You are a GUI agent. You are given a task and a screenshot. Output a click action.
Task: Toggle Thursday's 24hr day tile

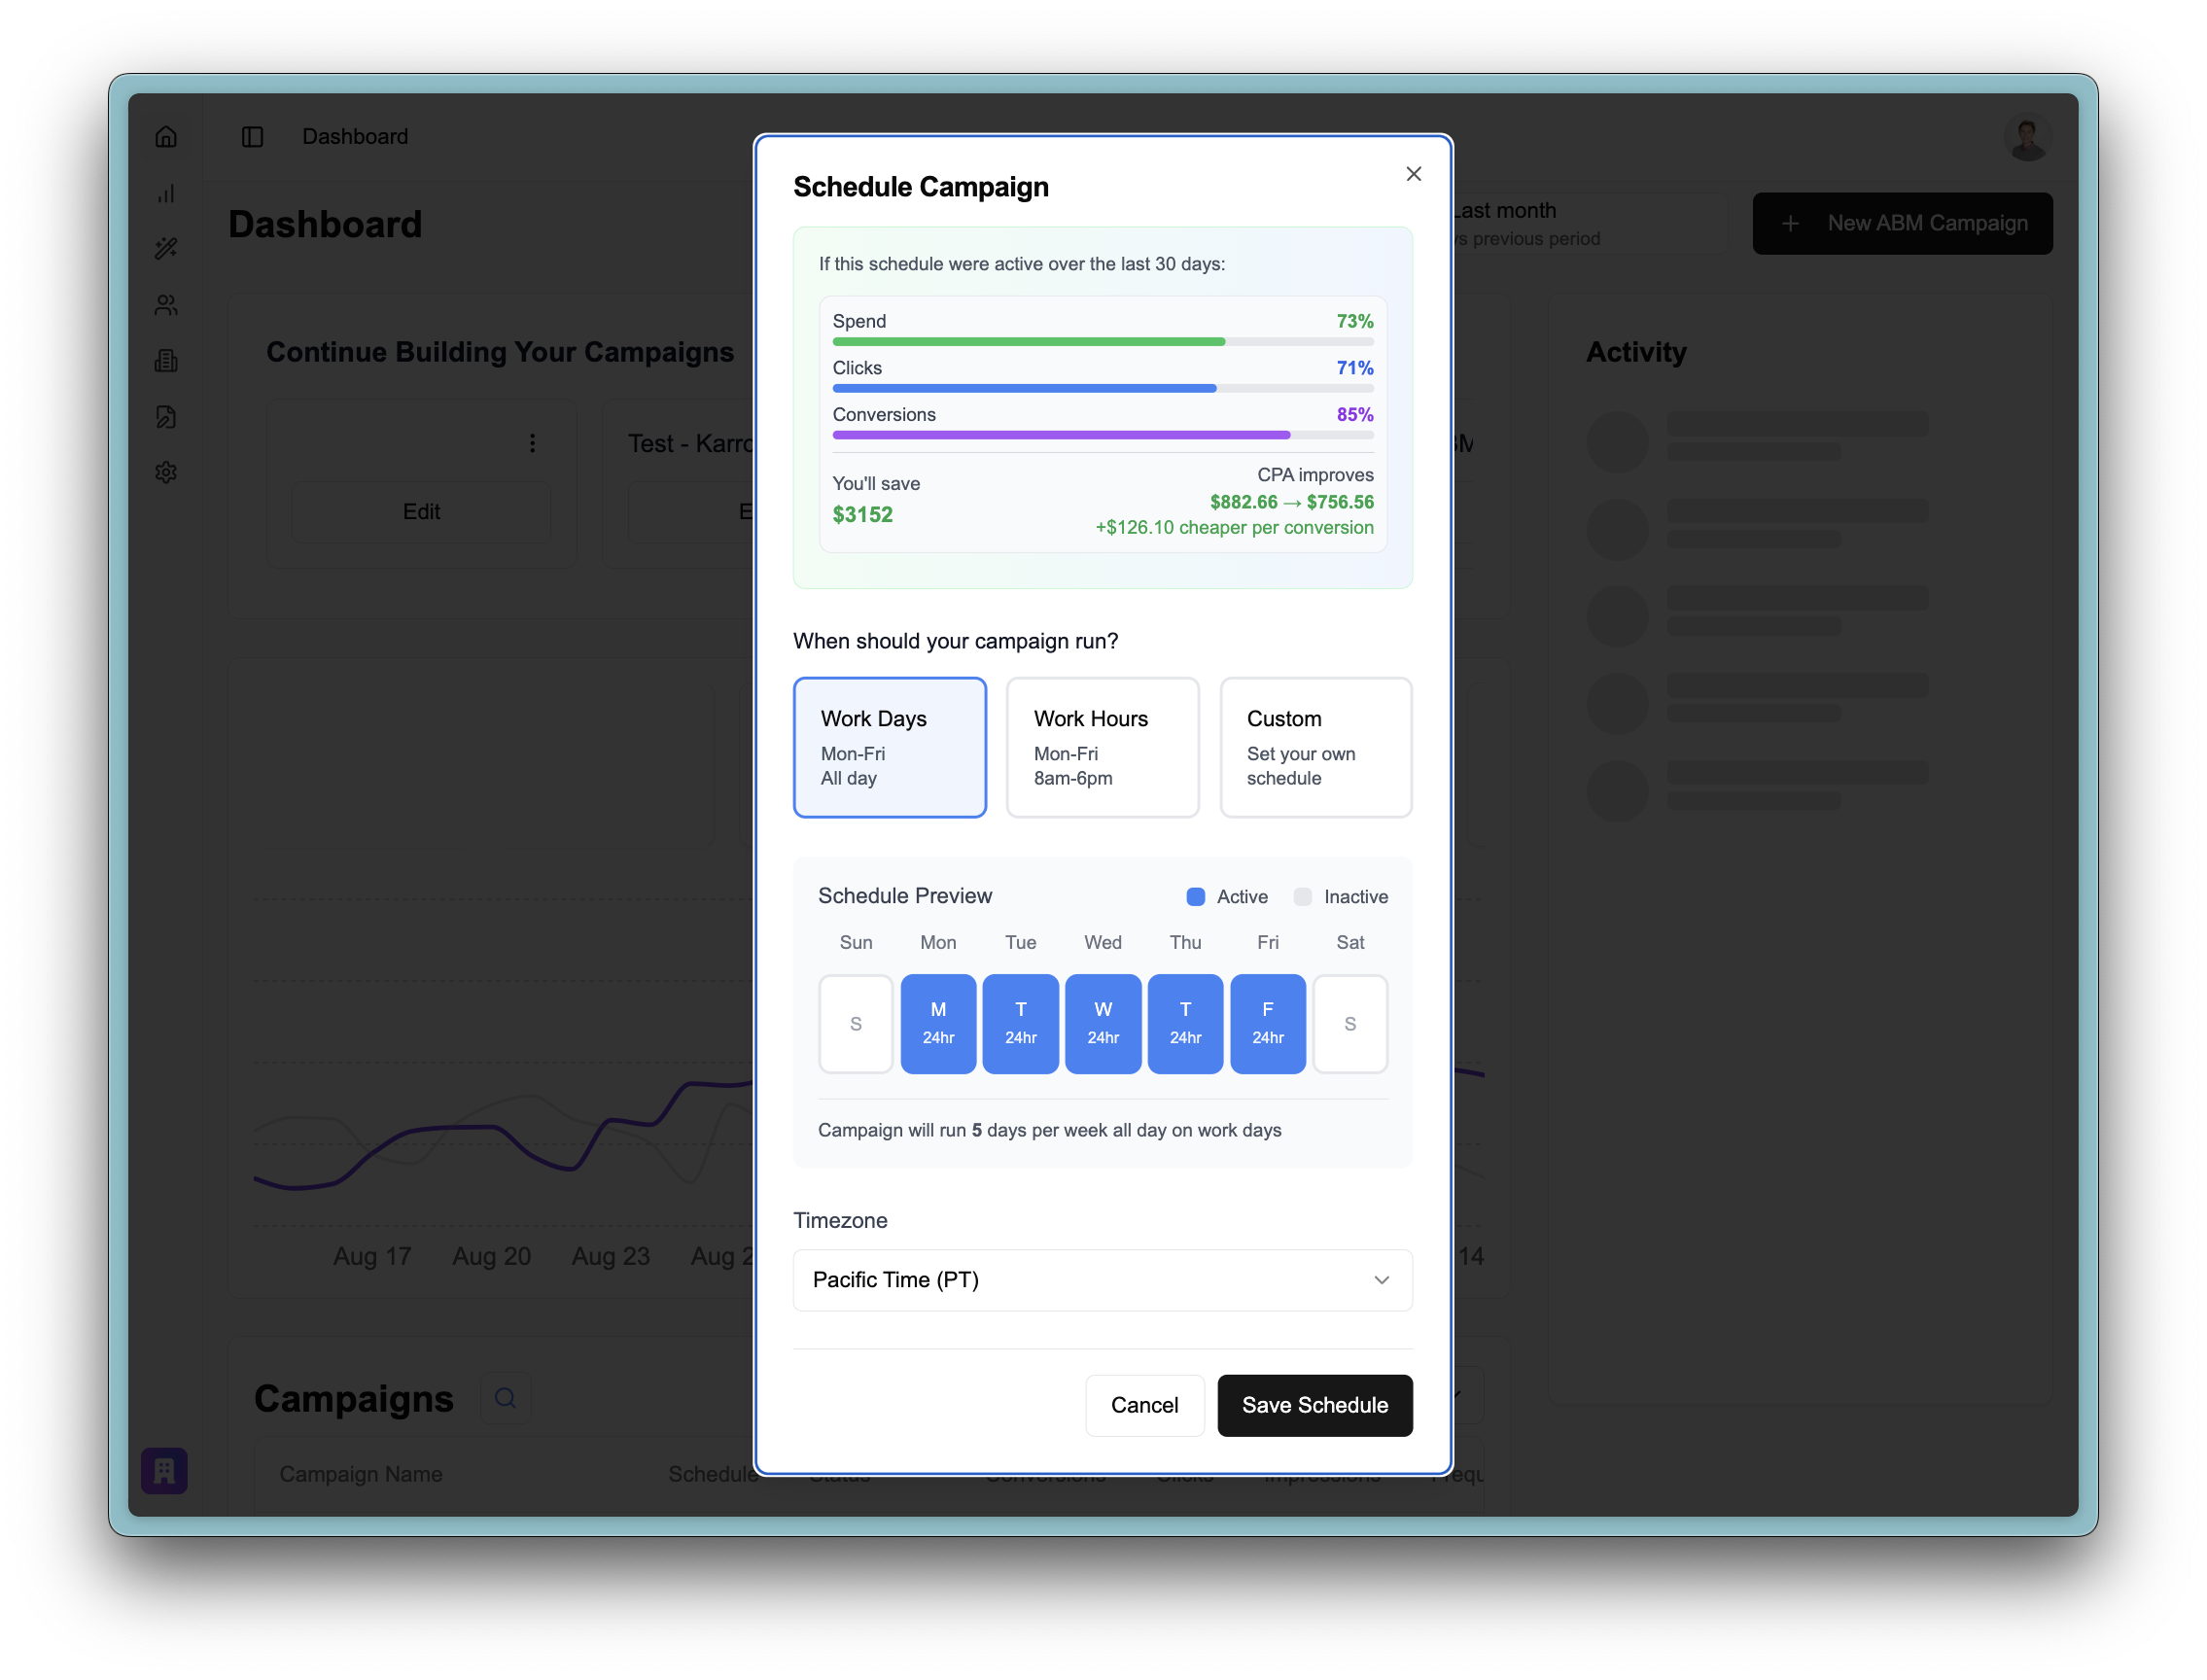pyautogui.click(x=1185, y=1024)
